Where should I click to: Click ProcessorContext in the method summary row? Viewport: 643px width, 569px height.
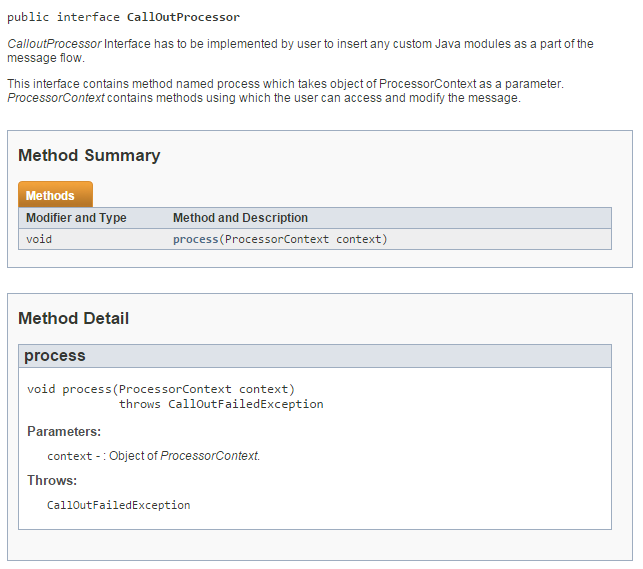tap(277, 239)
